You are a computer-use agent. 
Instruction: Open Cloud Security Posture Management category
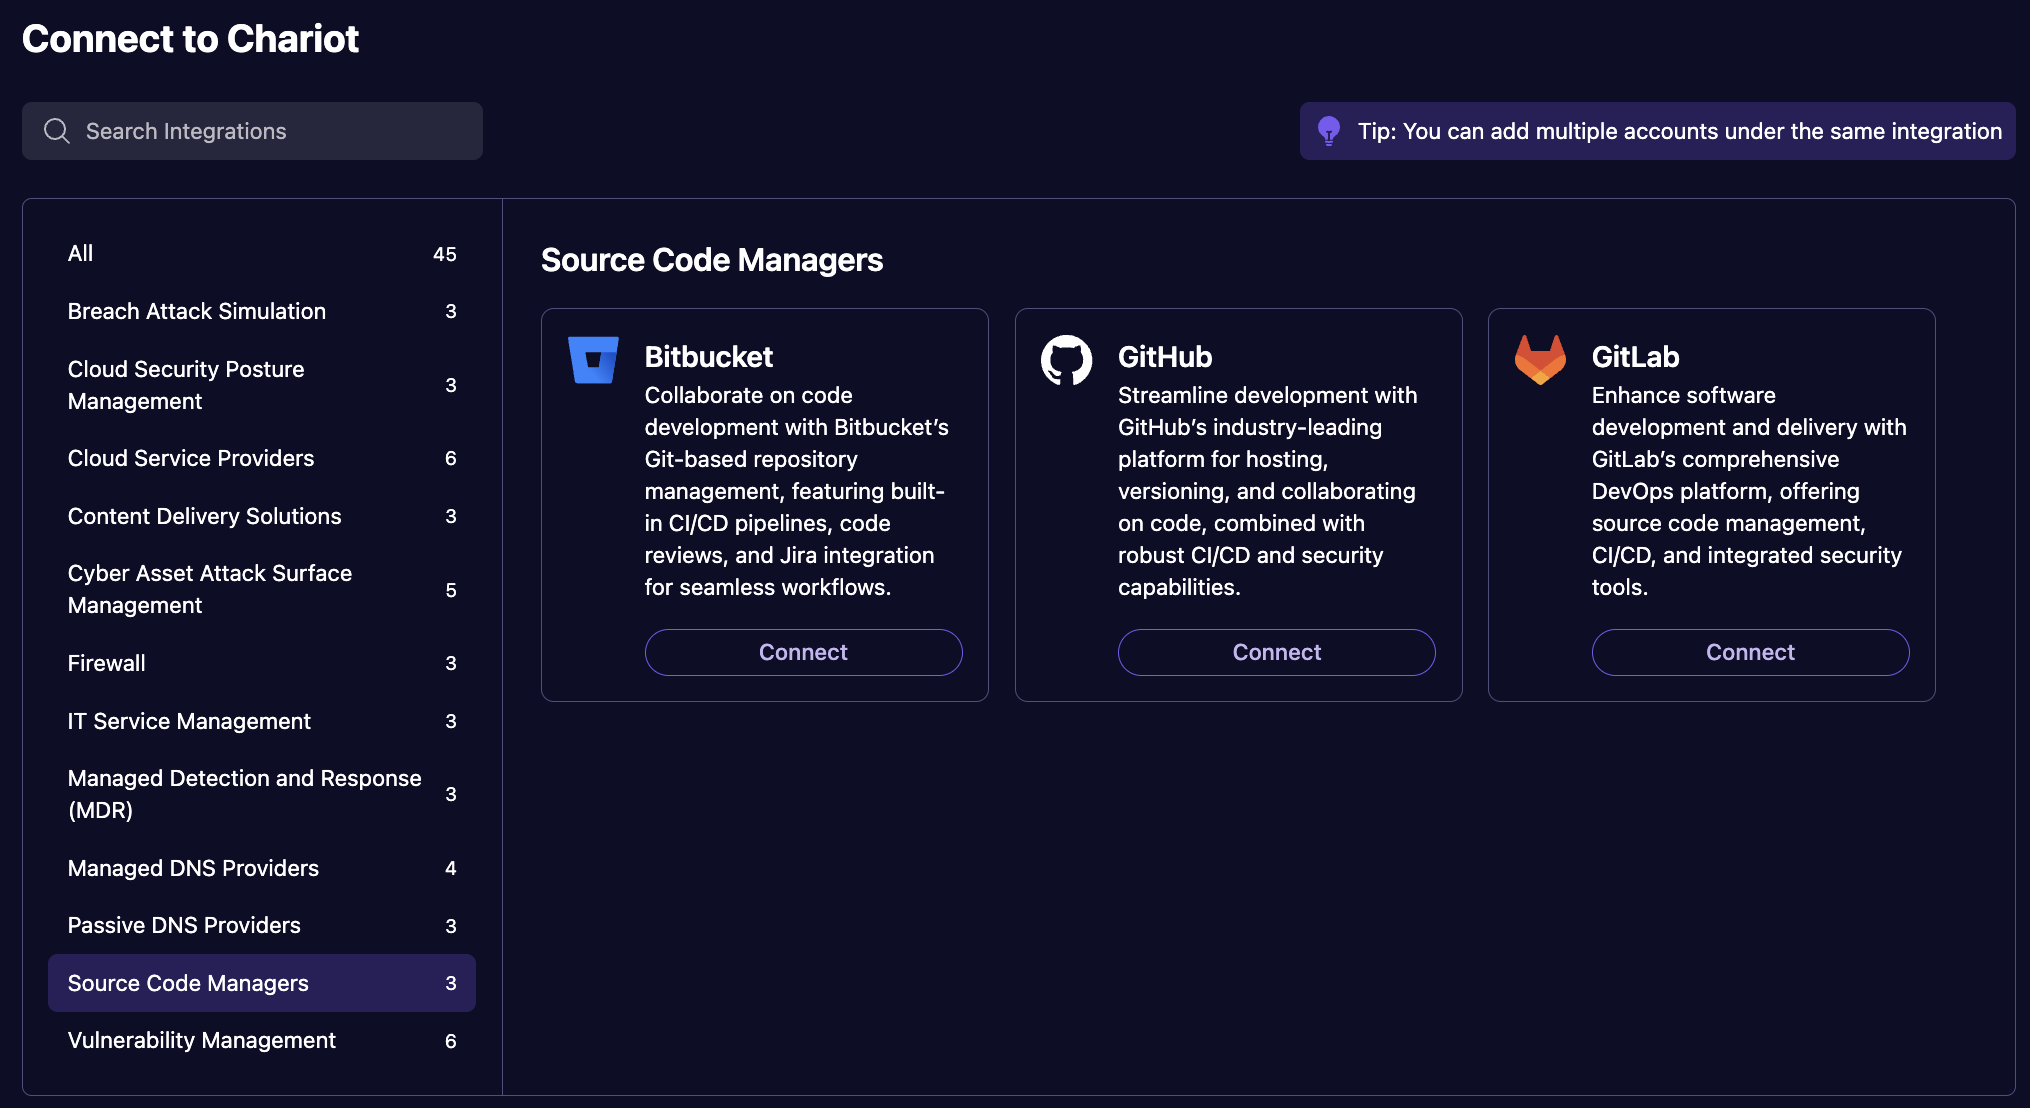point(262,385)
